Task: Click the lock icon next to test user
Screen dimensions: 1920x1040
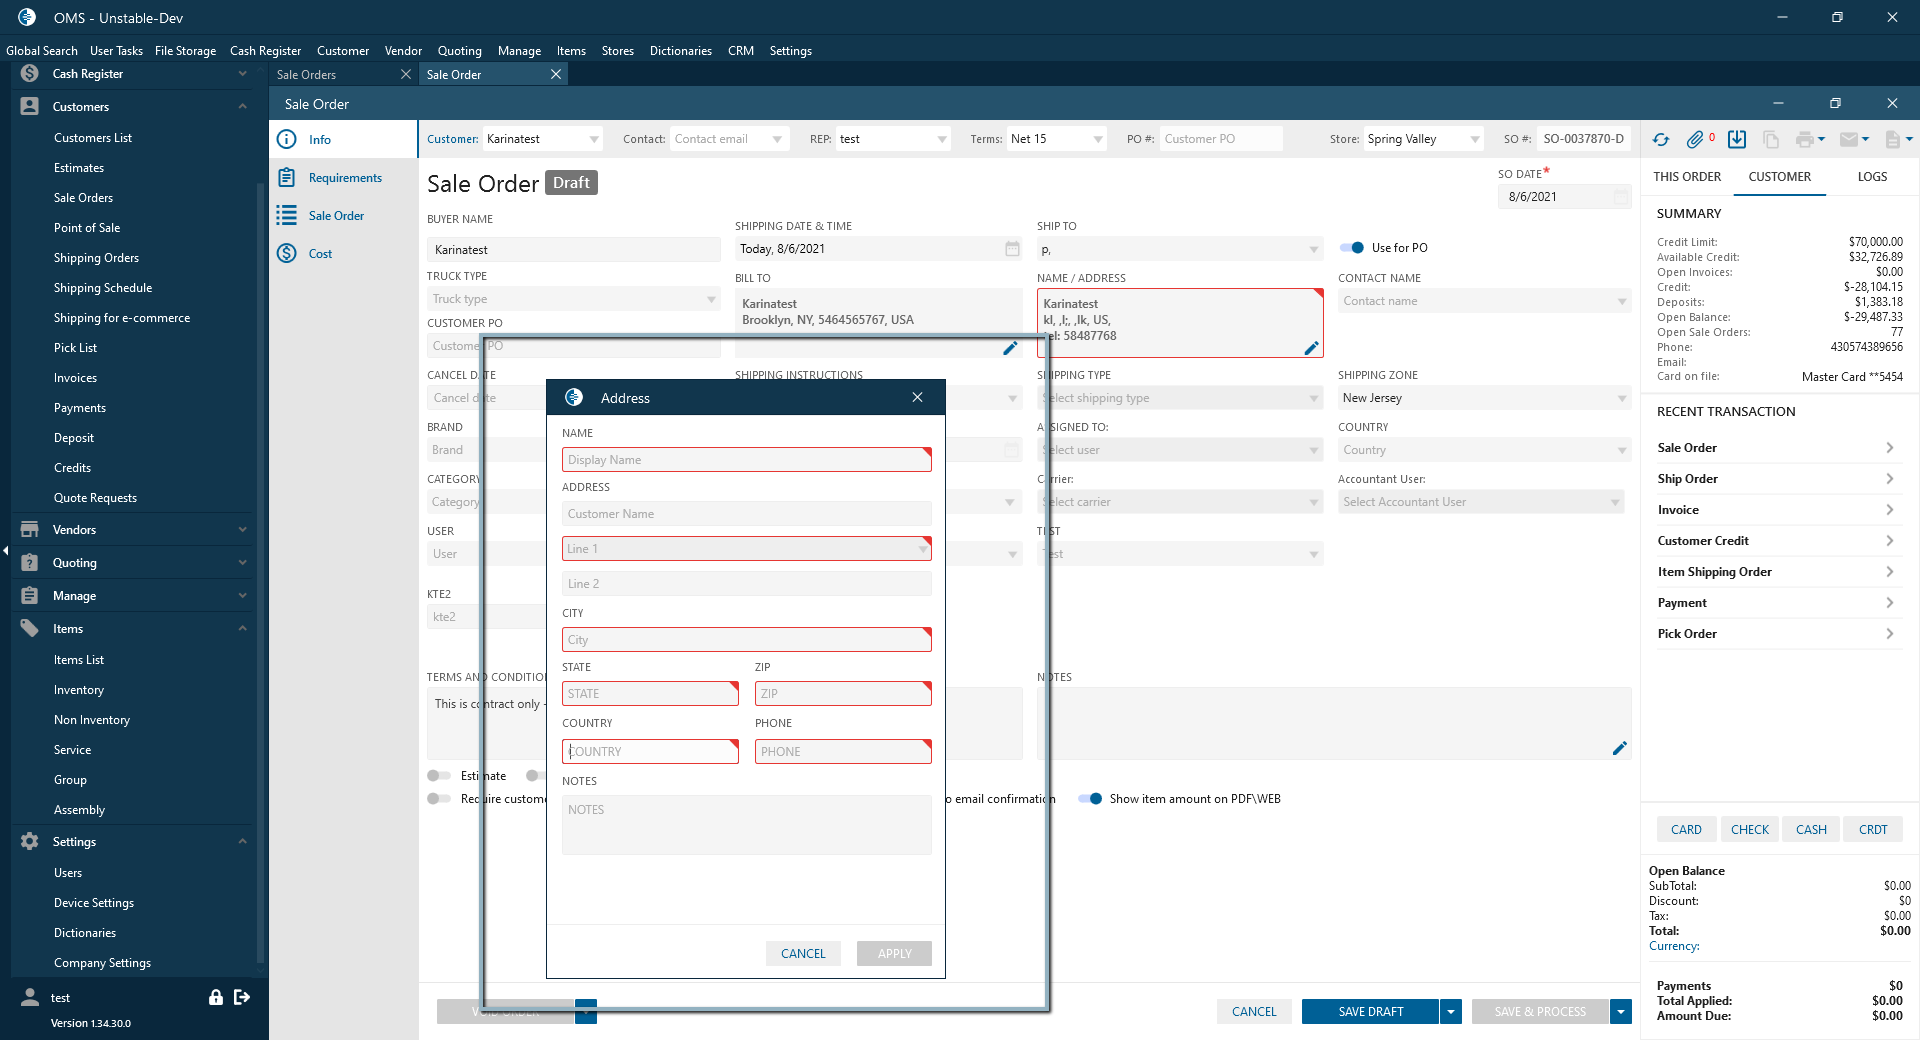Action: click(x=215, y=997)
